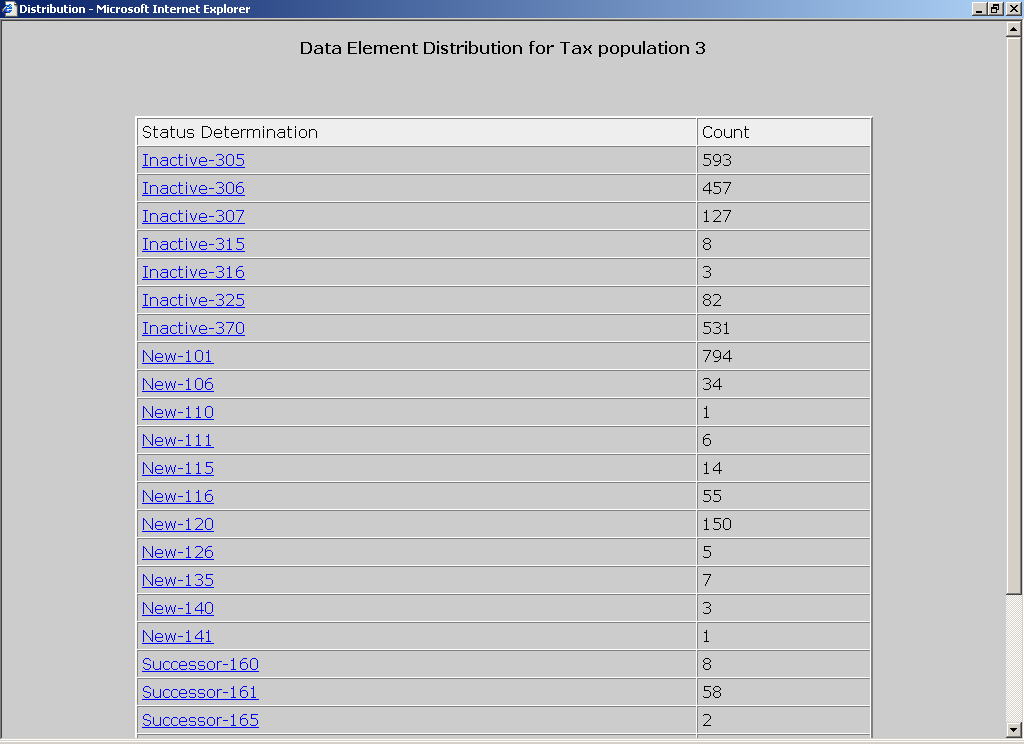Minimize the Distribution window
This screenshot has width=1024, height=744.
(x=979, y=9)
